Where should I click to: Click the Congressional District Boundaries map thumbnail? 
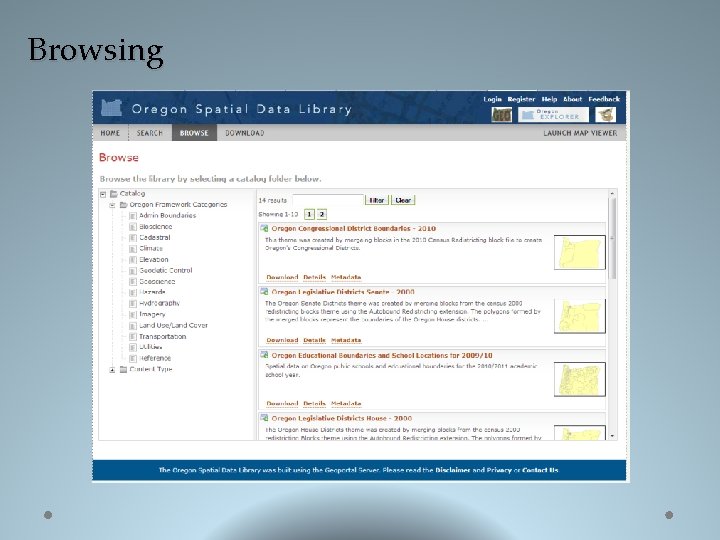(579, 252)
